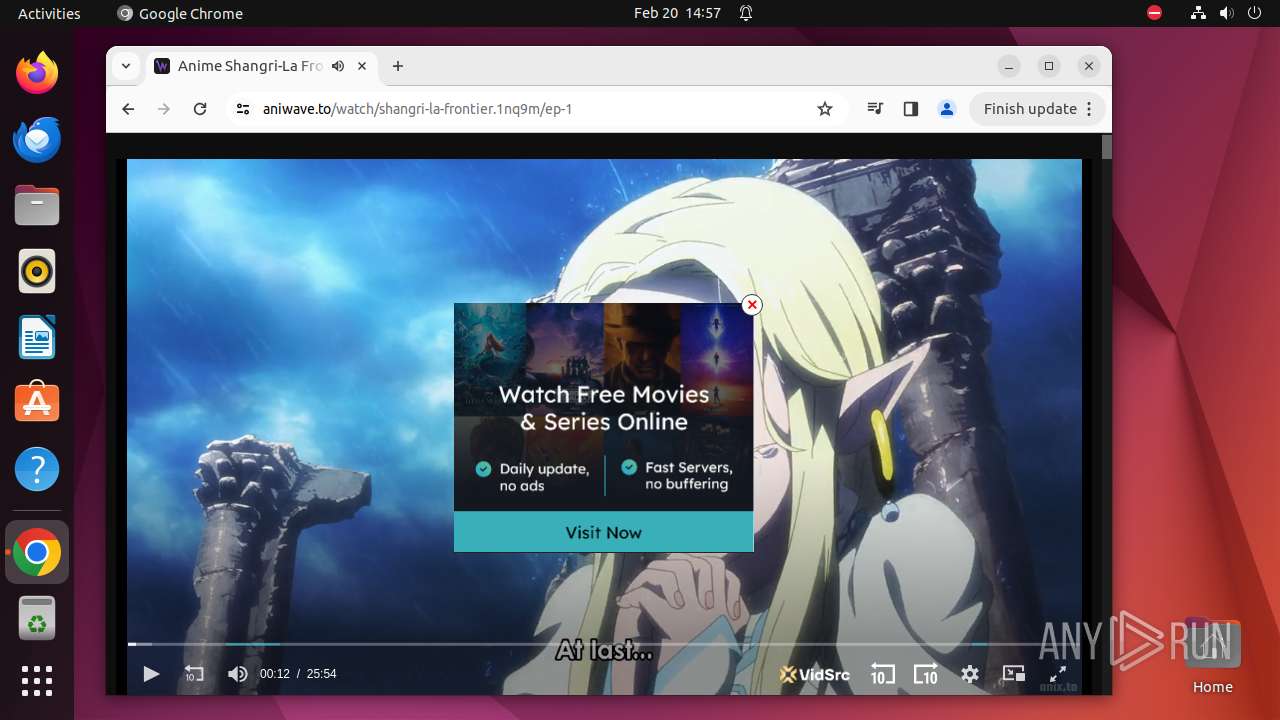Bookmark this page with star icon
1280x720 pixels.
tap(825, 109)
